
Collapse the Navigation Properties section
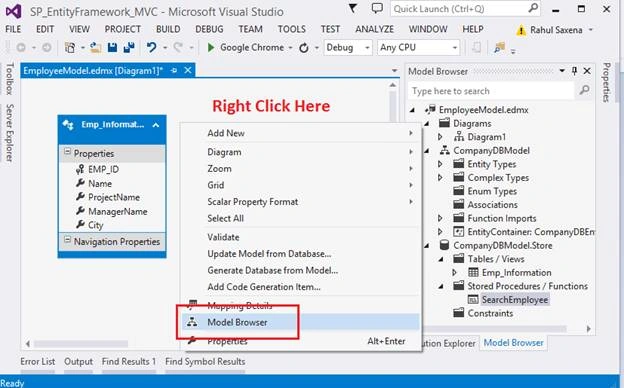[67, 240]
